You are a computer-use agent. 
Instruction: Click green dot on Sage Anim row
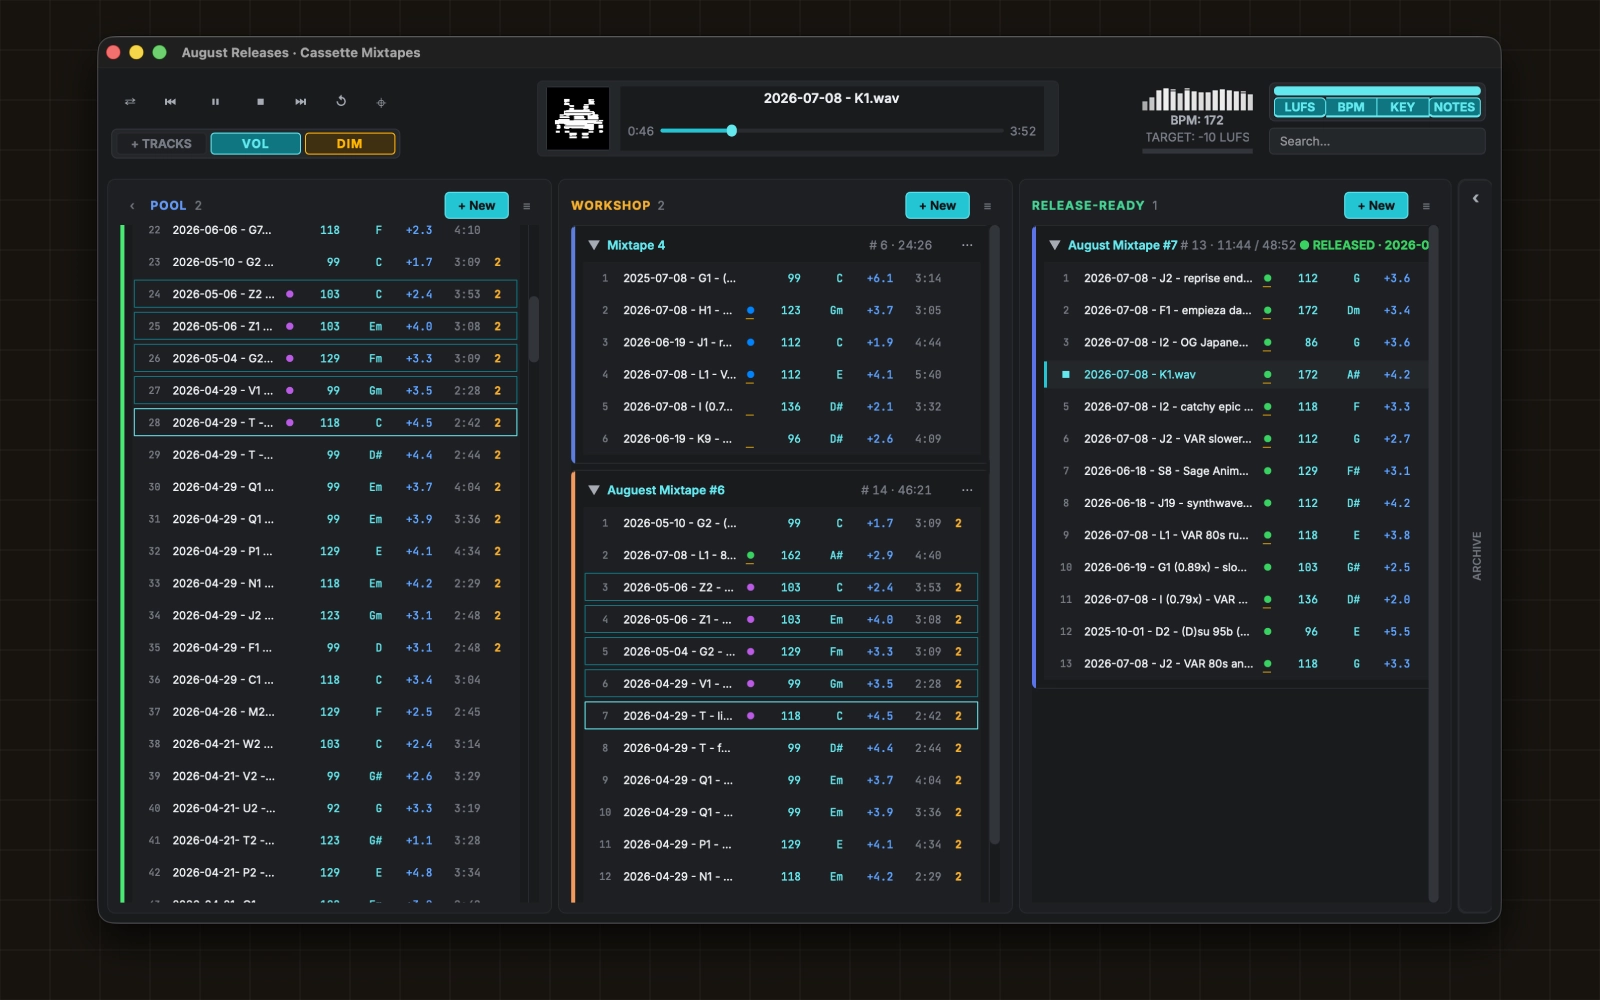[1268, 471]
